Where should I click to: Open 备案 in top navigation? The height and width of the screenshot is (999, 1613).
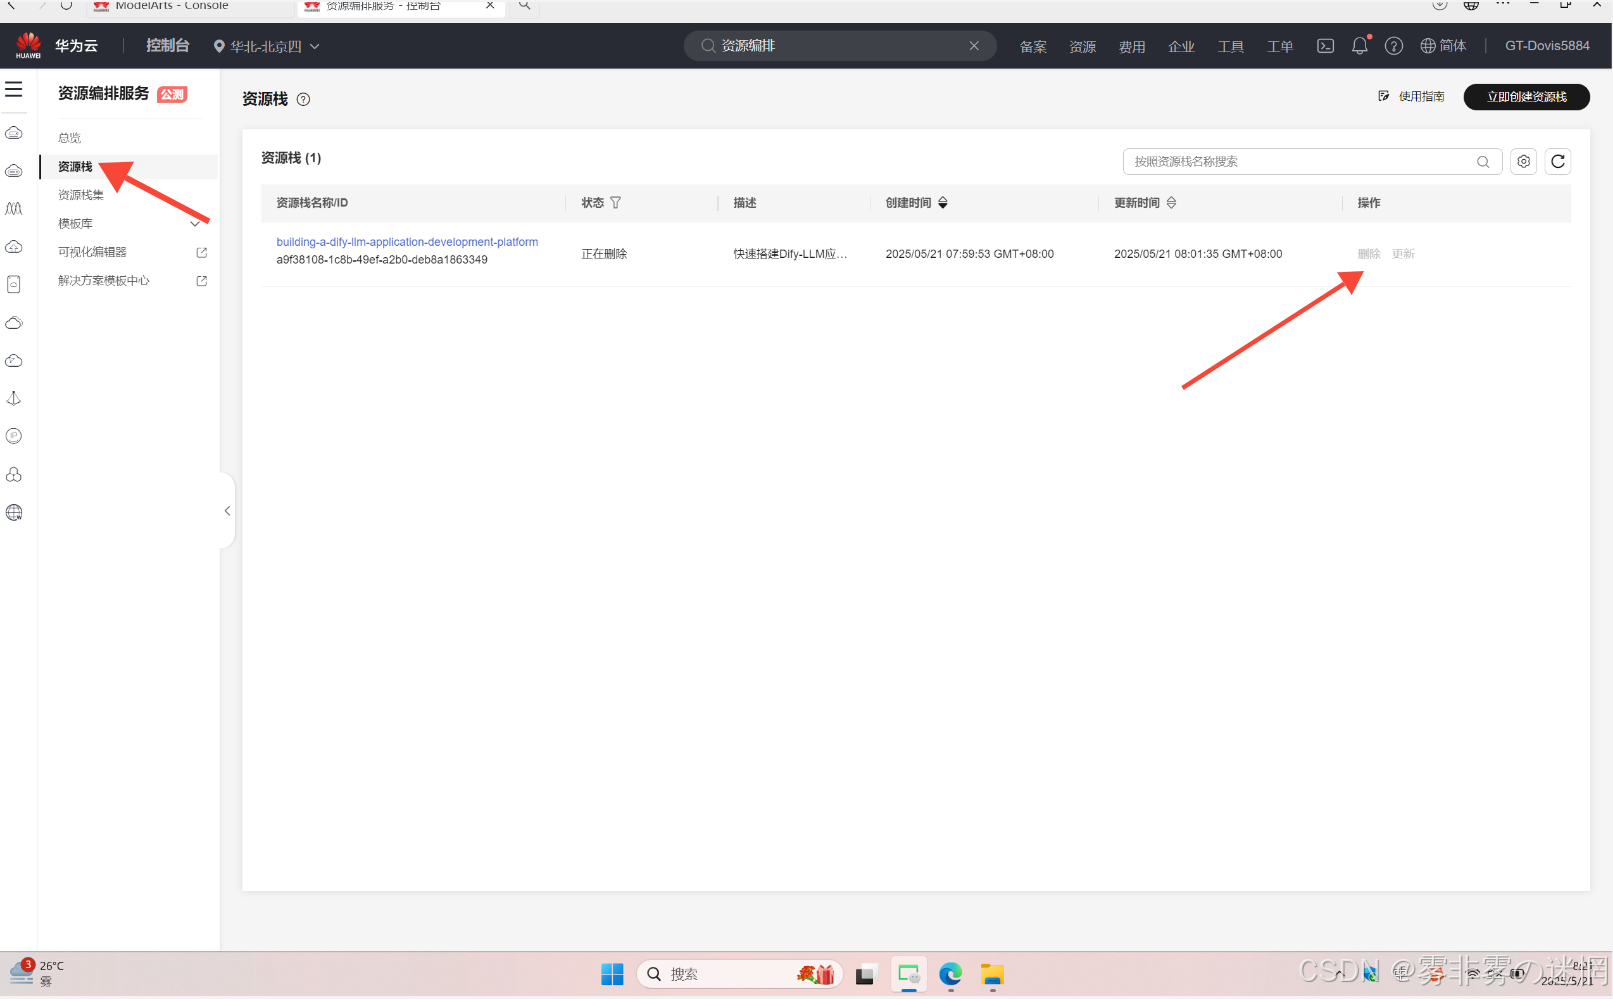click(x=1033, y=47)
